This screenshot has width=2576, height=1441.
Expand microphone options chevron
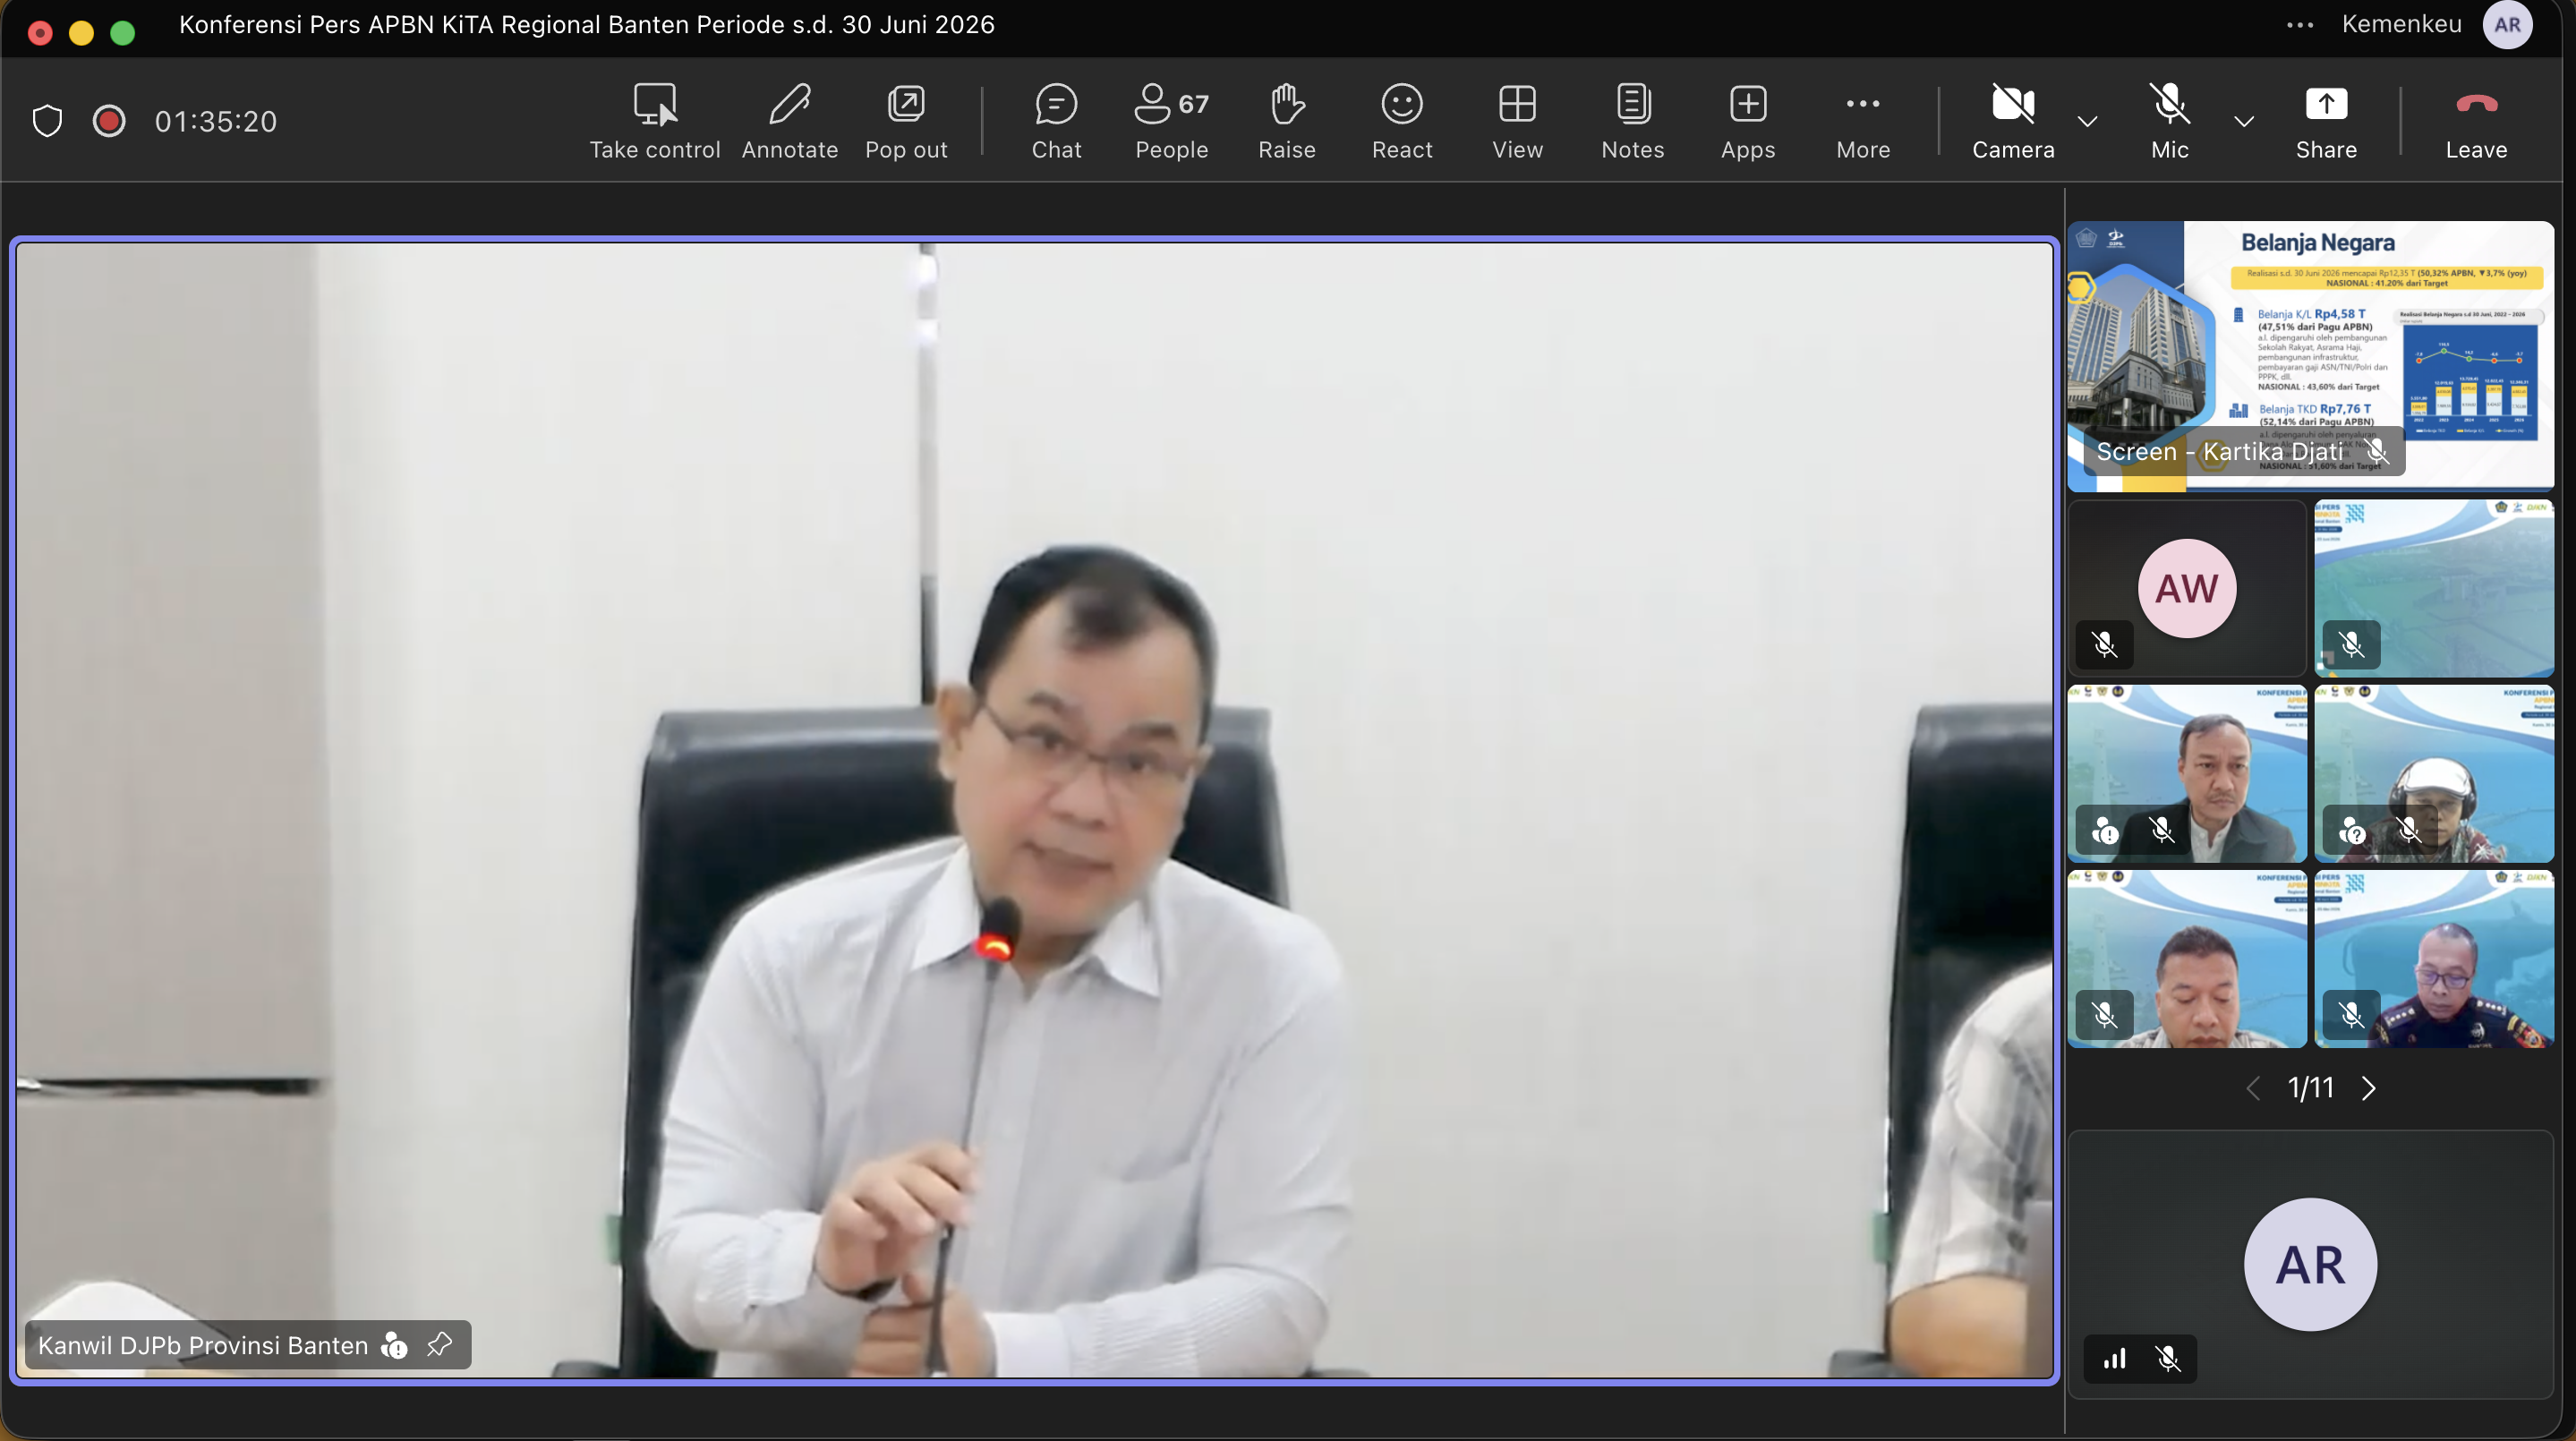(x=2244, y=121)
